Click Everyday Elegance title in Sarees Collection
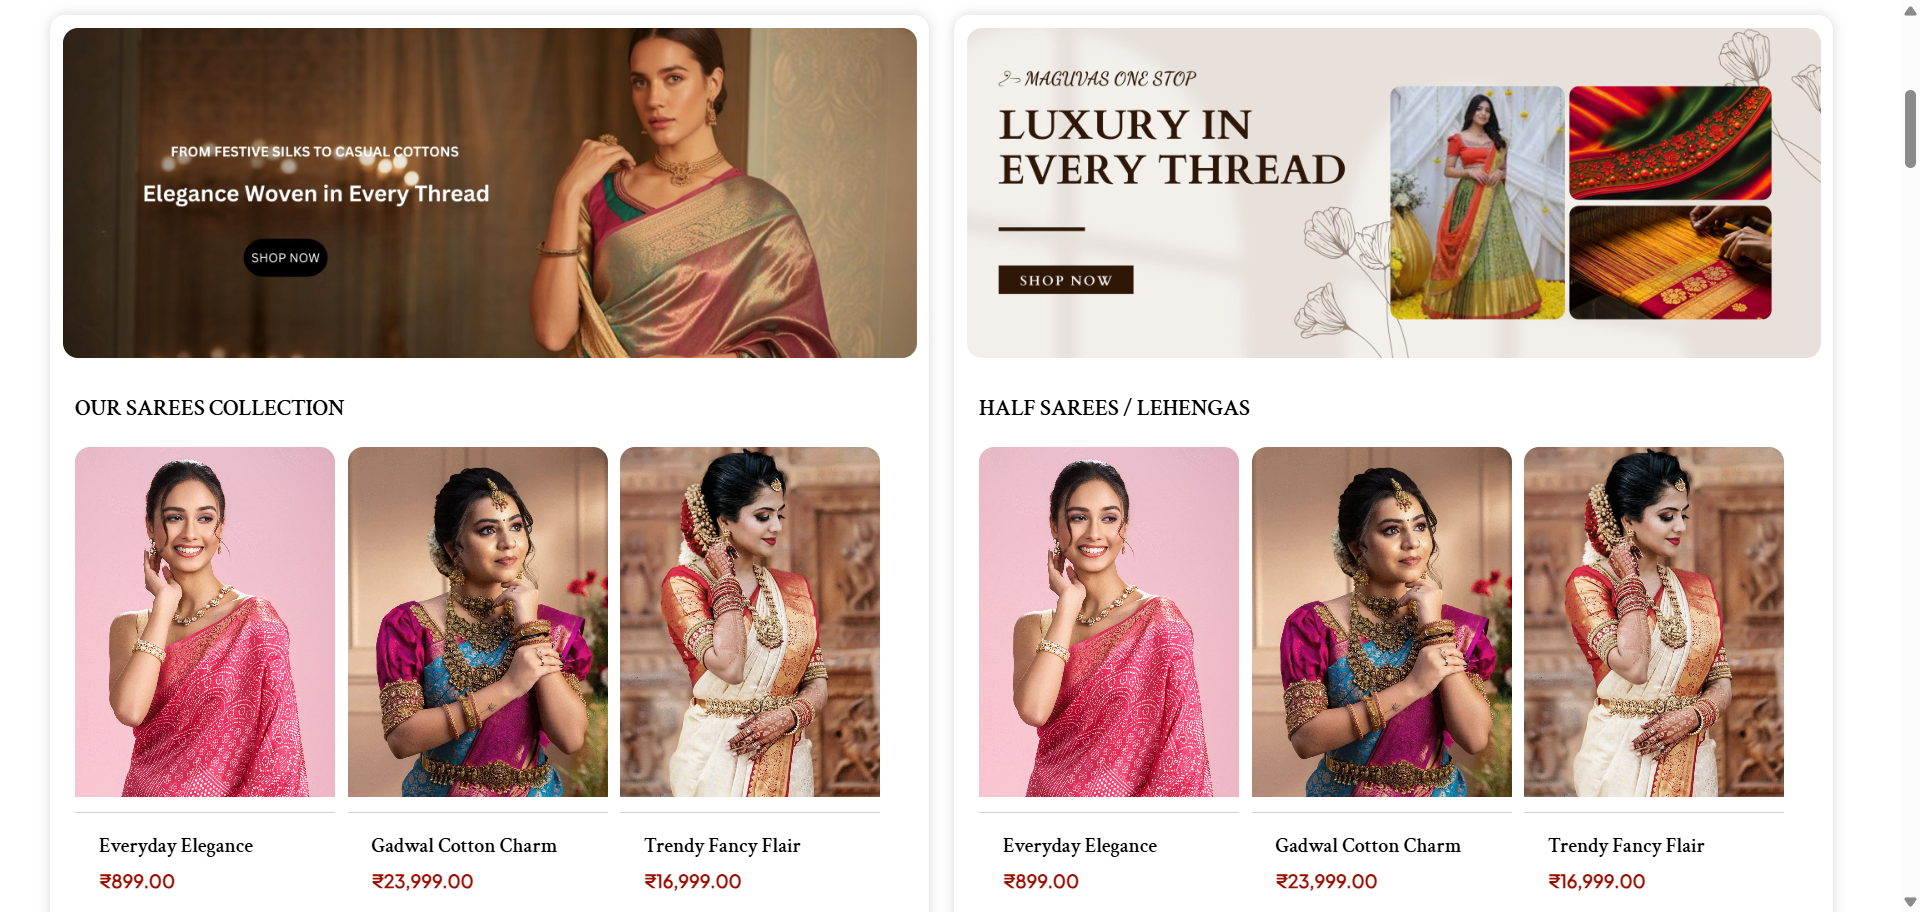Viewport: 1920px width, 912px height. click(176, 846)
